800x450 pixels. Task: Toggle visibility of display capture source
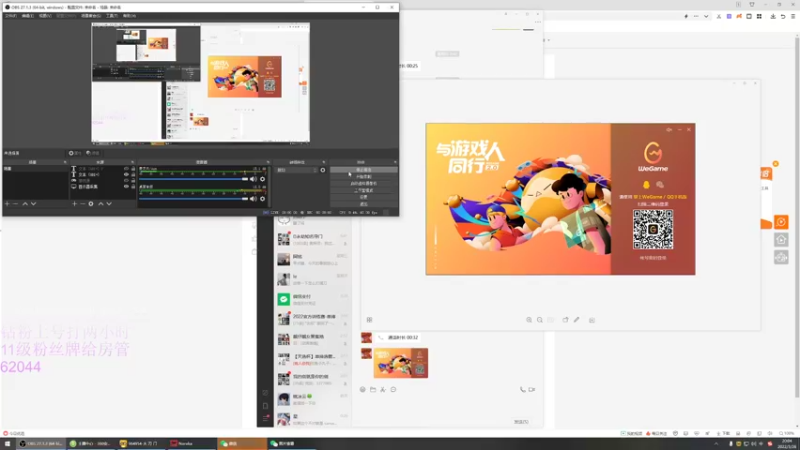(126, 187)
